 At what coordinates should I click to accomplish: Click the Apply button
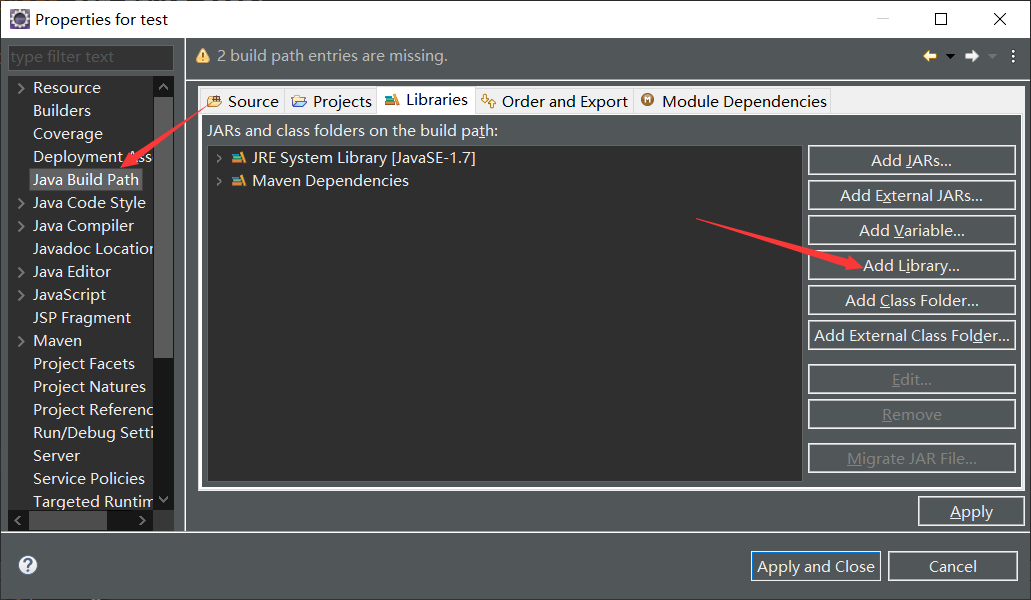(x=971, y=511)
